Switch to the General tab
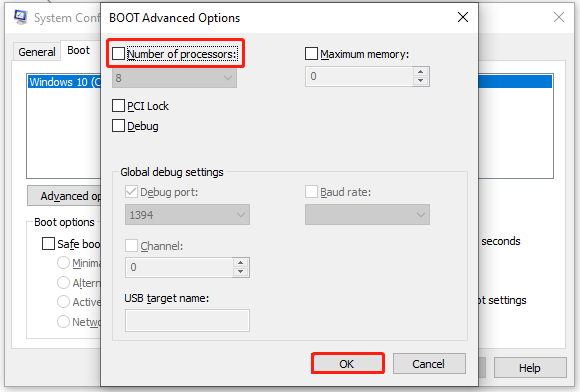The image size is (580, 392). (x=37, y=52)
